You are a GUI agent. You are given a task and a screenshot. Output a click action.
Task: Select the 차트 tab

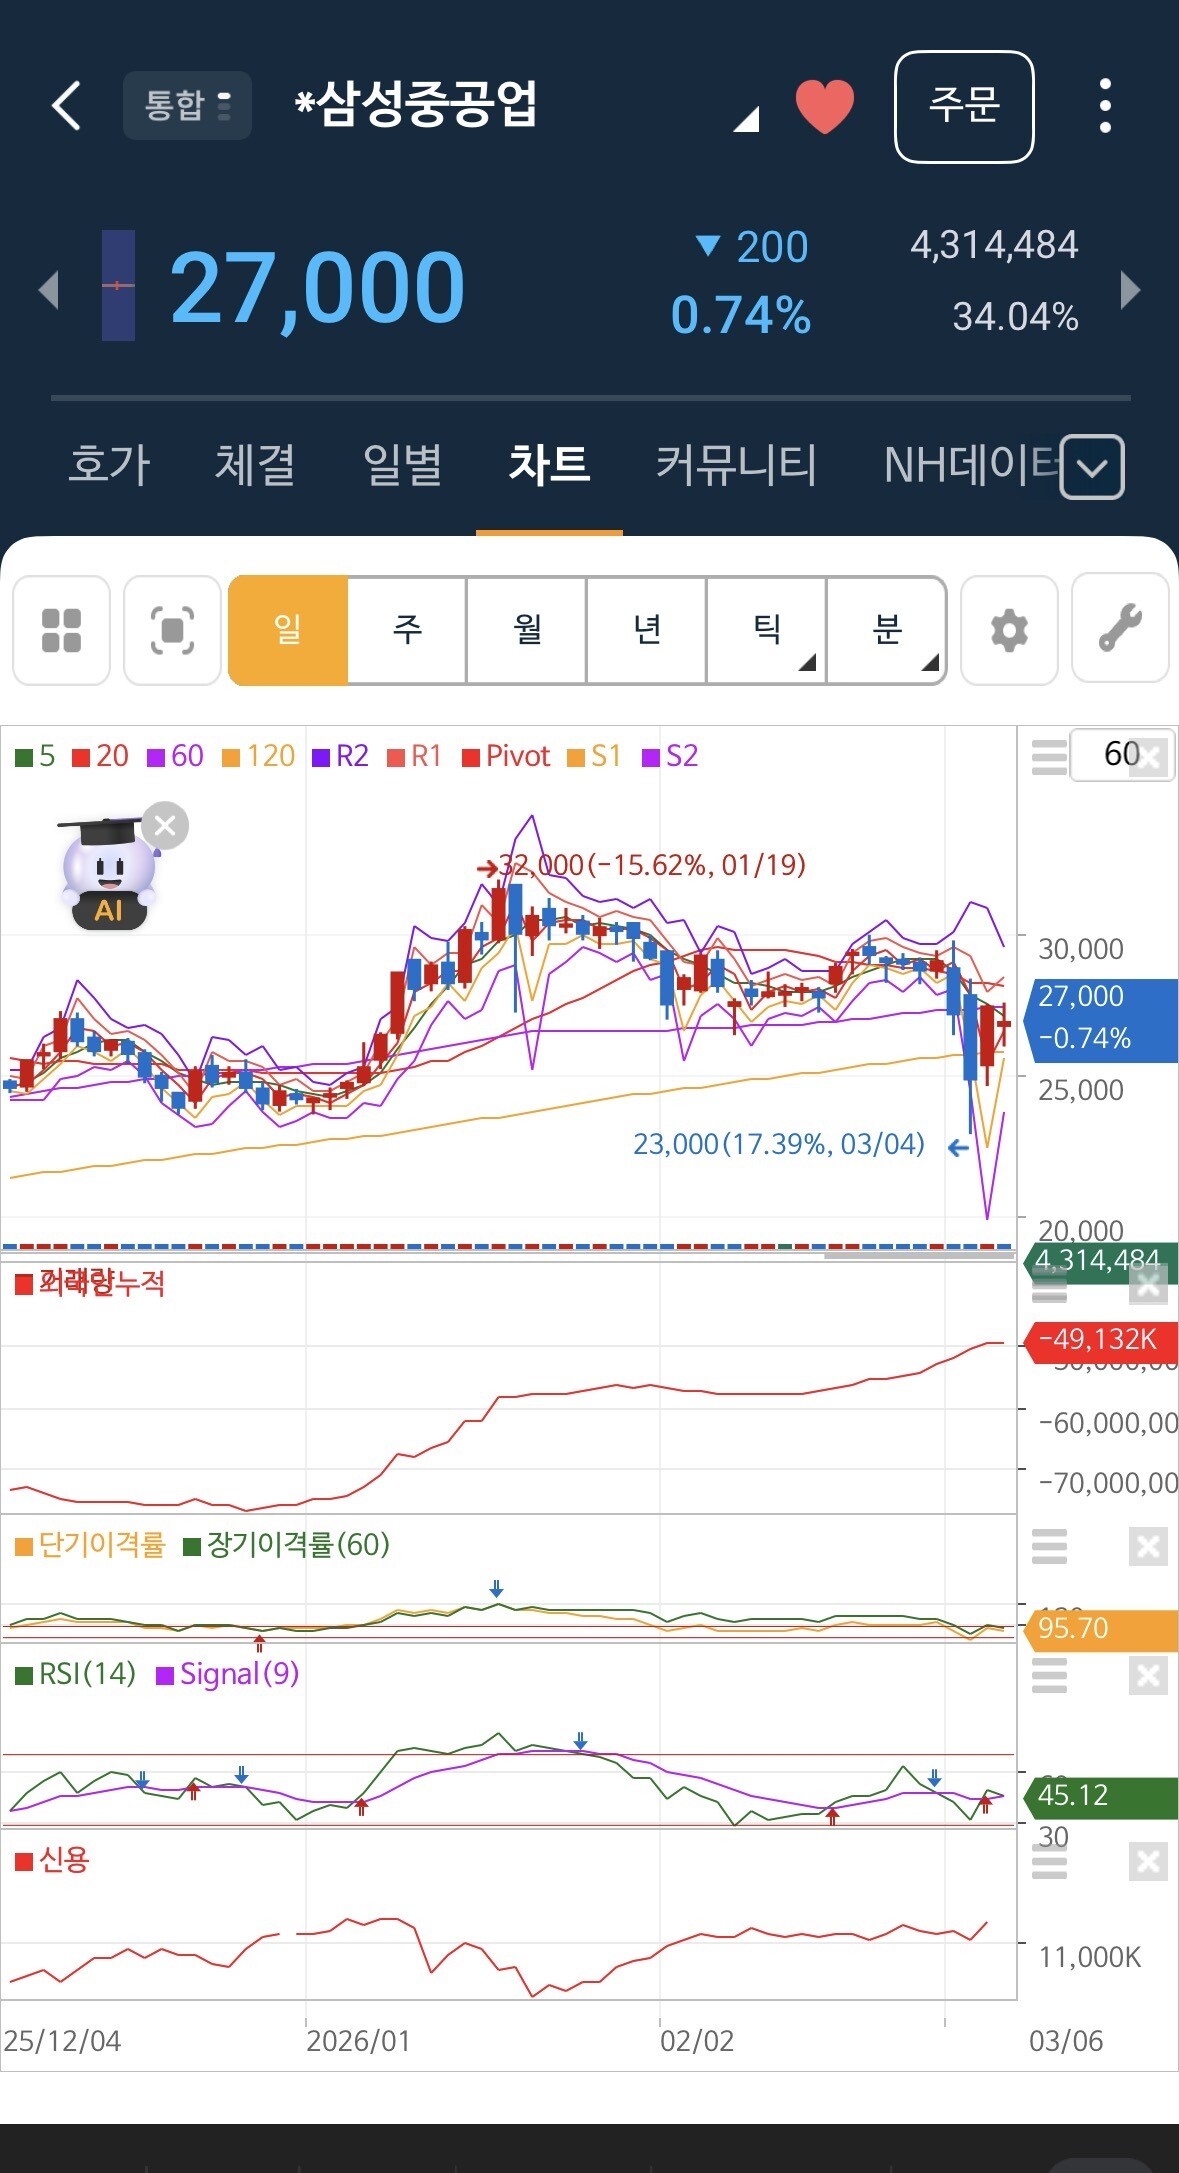[549, 465]
